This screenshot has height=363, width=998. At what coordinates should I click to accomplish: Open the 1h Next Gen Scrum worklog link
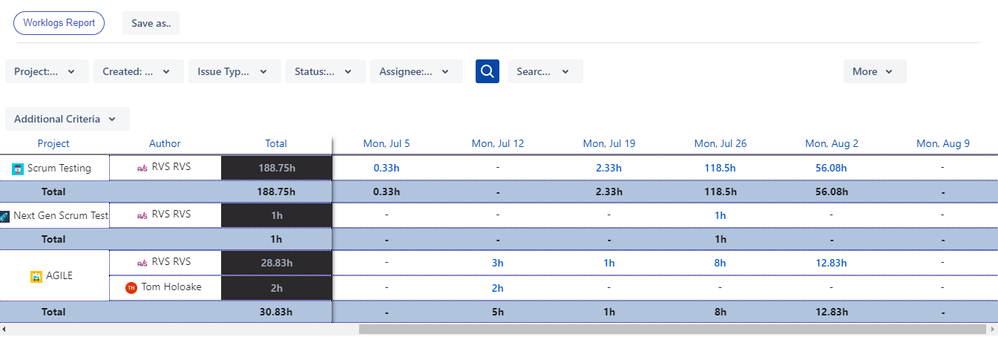click(720, 215)
